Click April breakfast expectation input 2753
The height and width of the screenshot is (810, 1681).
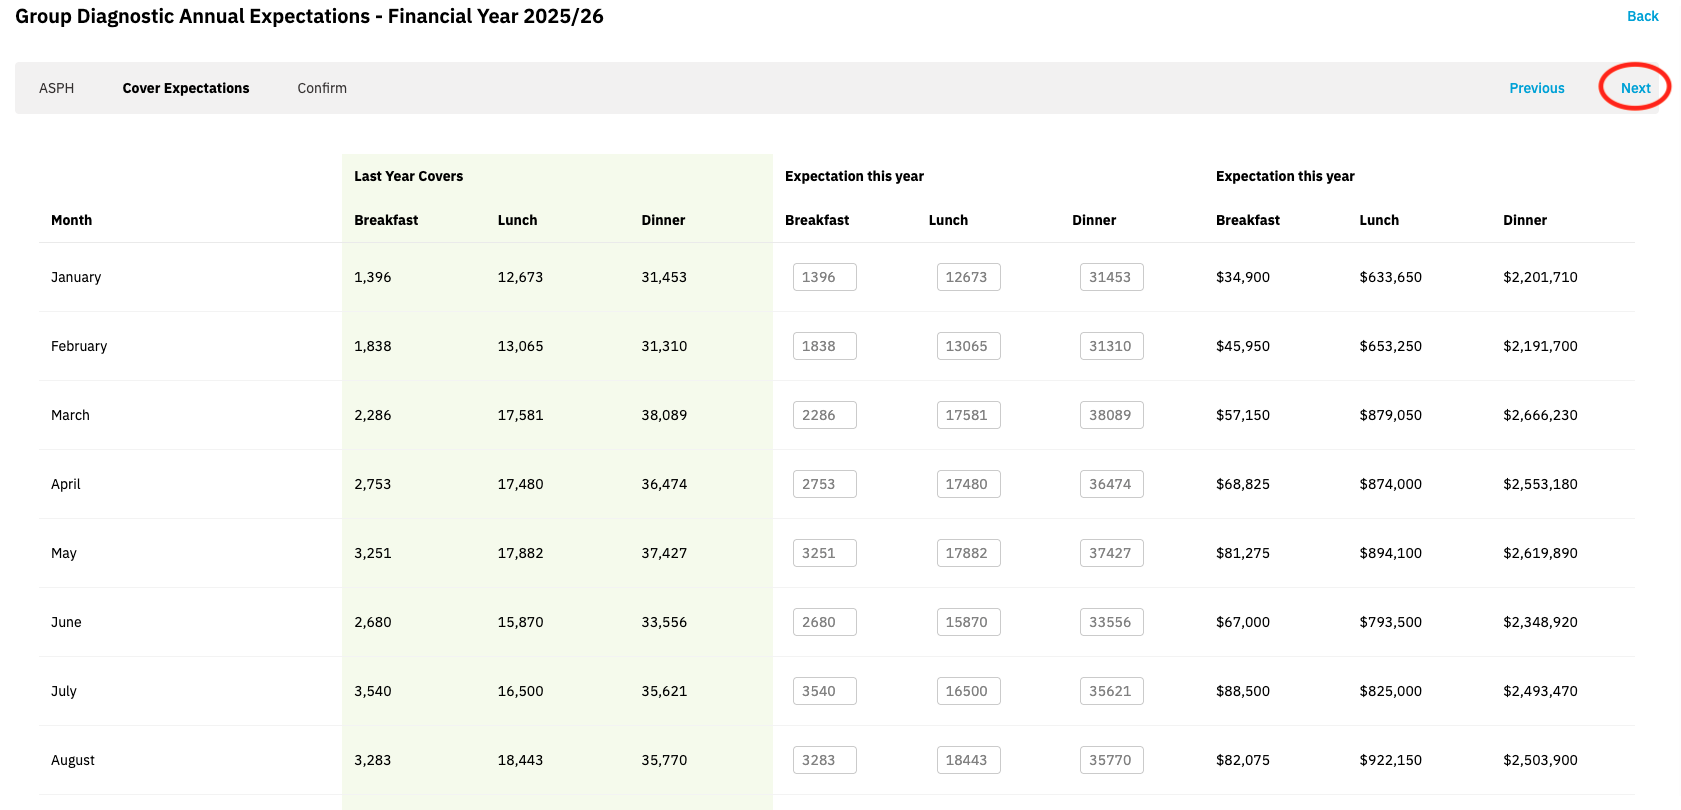tap(824, 484)
